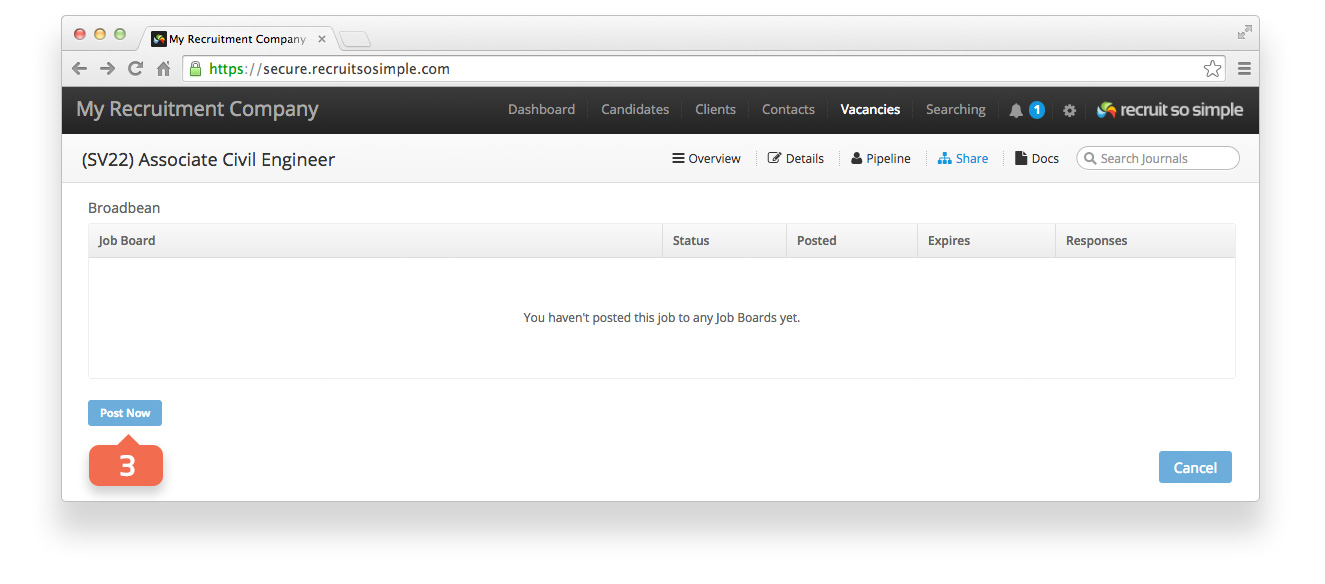
Task: Focus the Search Journals field
Action: click(1157, 158)
